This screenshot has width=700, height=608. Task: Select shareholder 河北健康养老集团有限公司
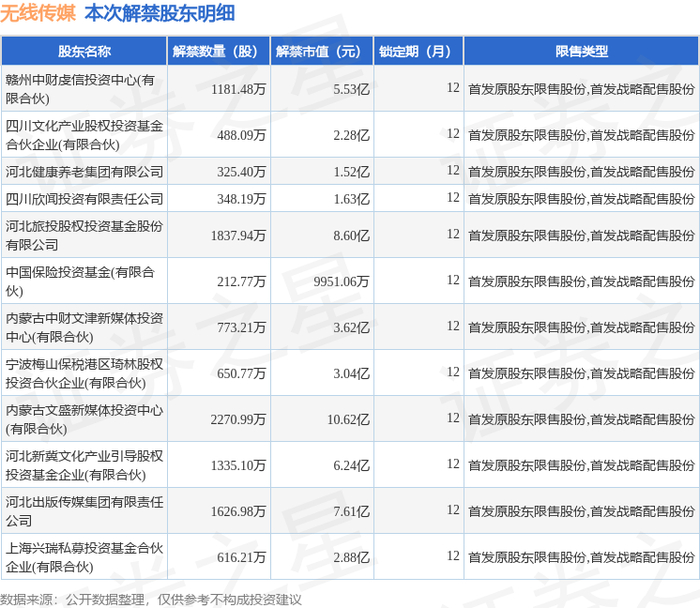point(84,172)
